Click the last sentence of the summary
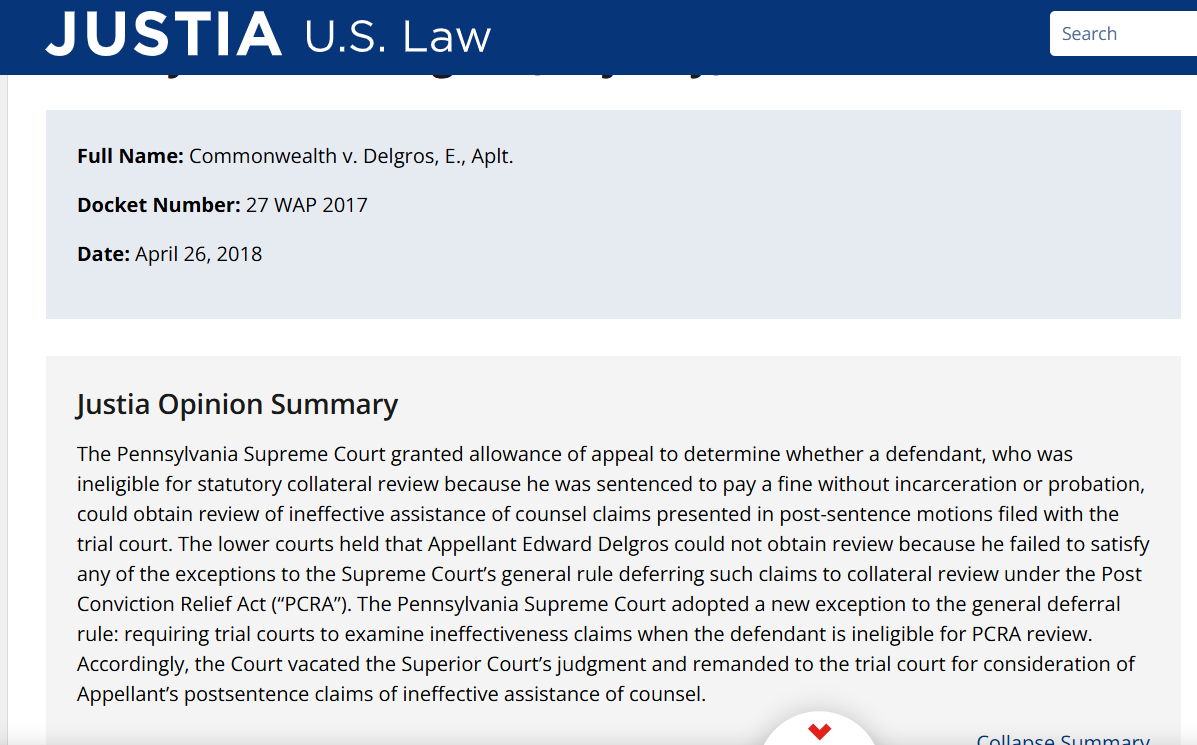Image resolution: width=1197 pixels, height=745 pixels. [x=606, y=679]
